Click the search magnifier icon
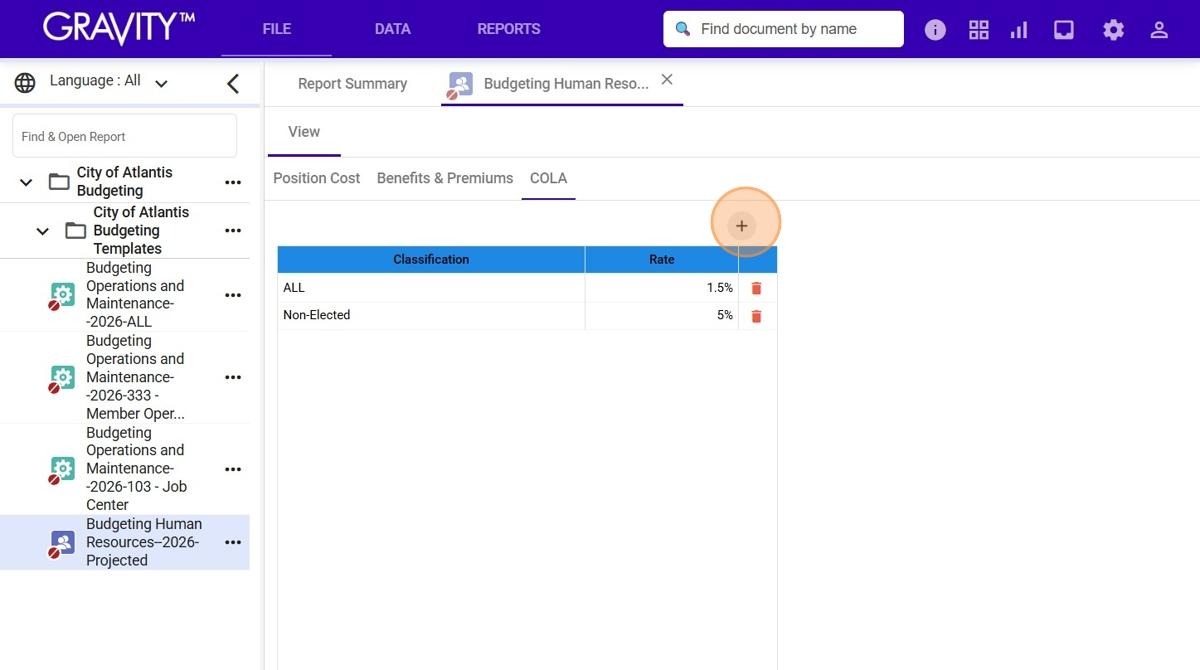Image resolution: width=1200 pixels, height=670 pixels. 683,29
